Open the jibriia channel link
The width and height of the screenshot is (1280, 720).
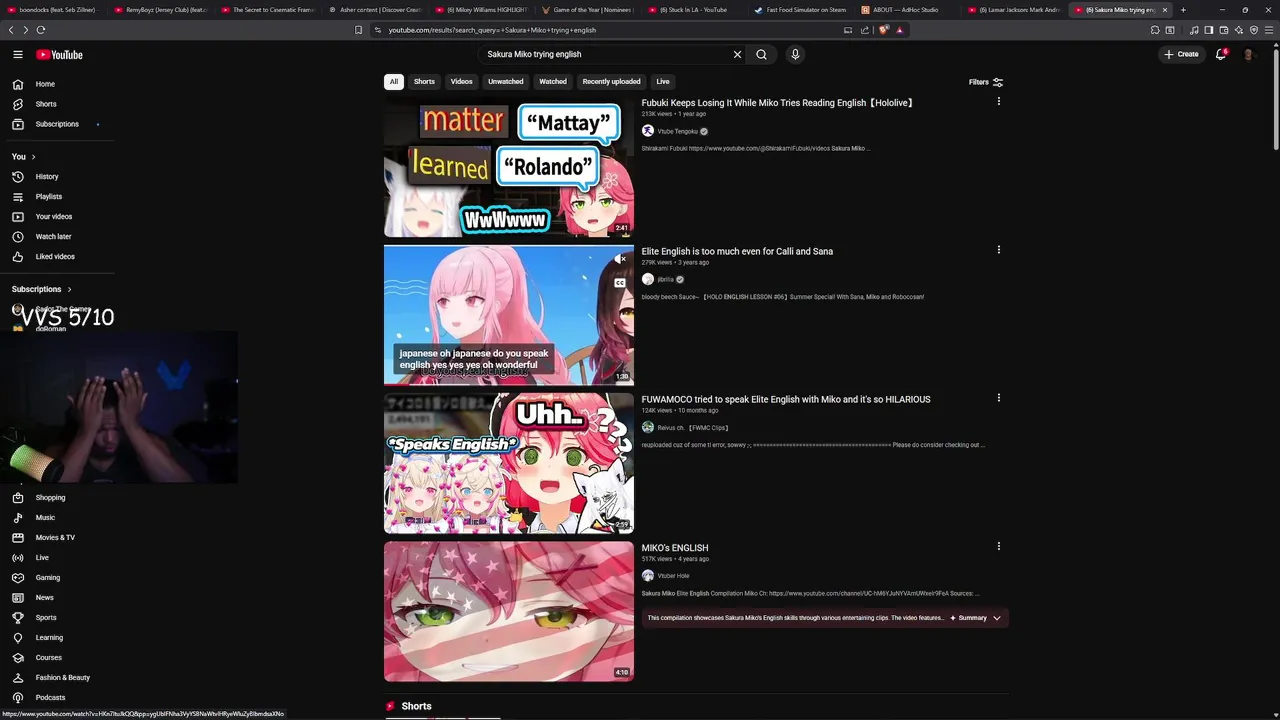tap(665, 280)
